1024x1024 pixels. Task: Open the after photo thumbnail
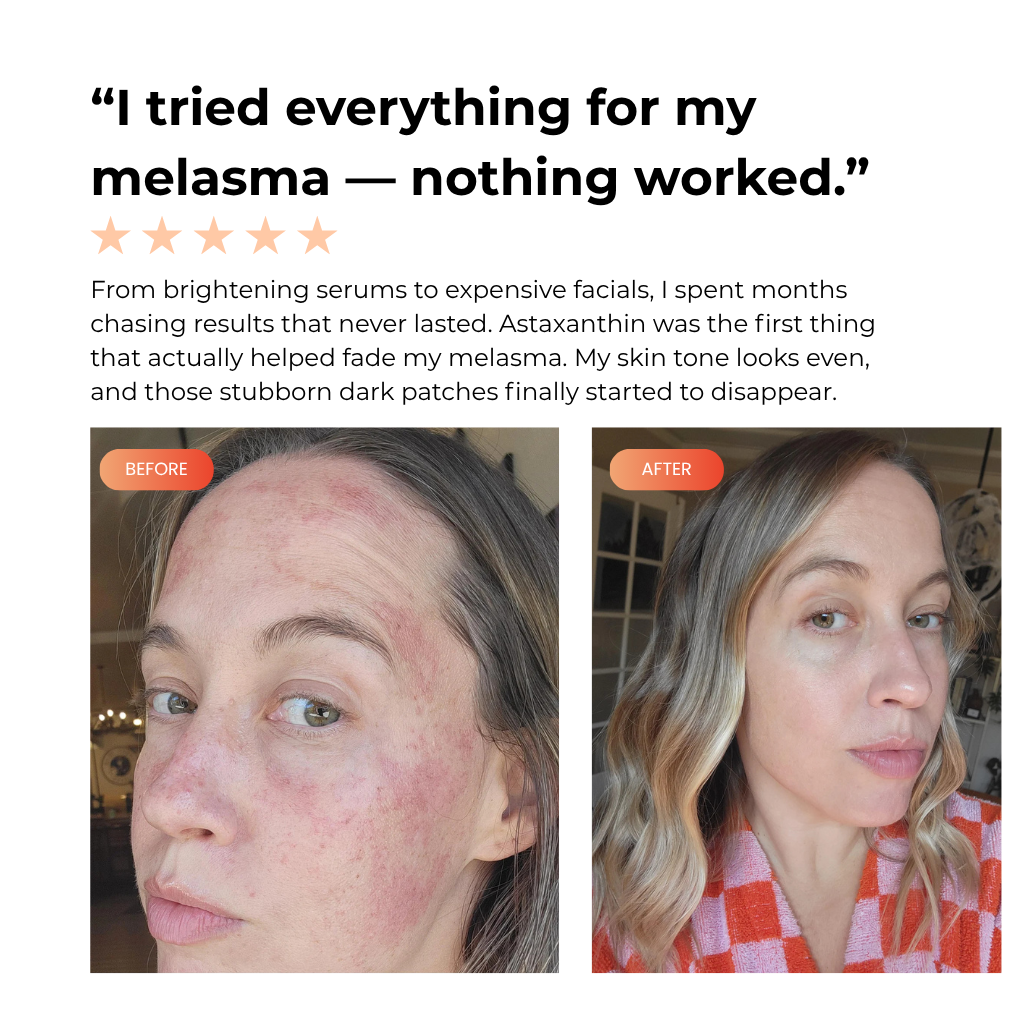click(796, 700)
